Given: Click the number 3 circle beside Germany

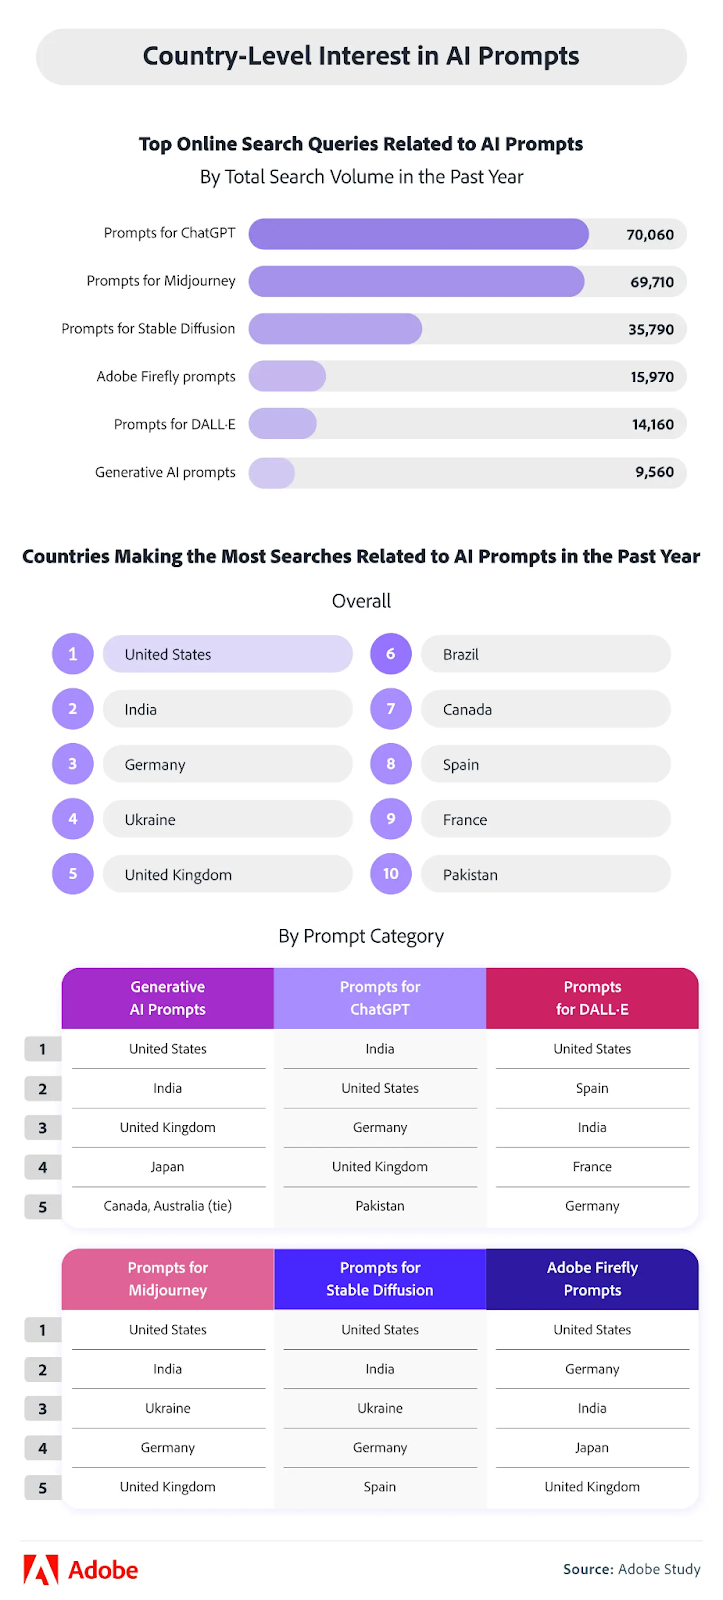Looking at the screenshot, I should [73, 764].
